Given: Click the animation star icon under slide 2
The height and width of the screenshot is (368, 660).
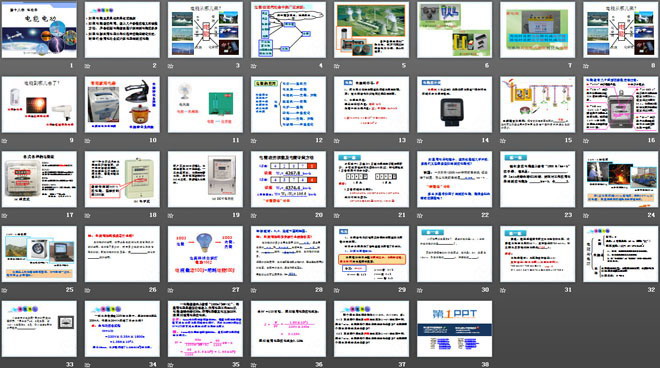Looking at the screenshot, I should 88,66.
